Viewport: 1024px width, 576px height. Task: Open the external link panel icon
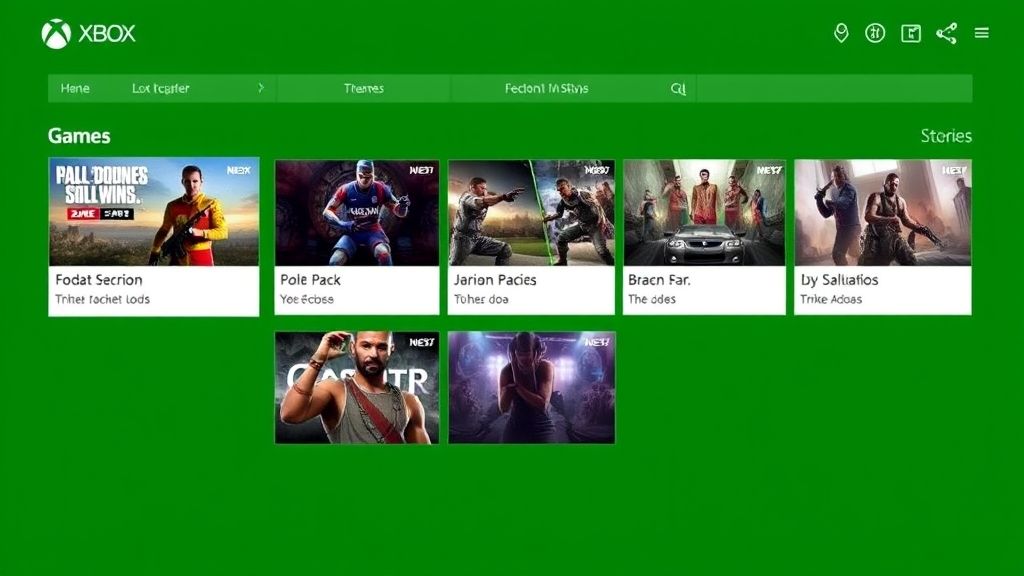coord(911,32)
